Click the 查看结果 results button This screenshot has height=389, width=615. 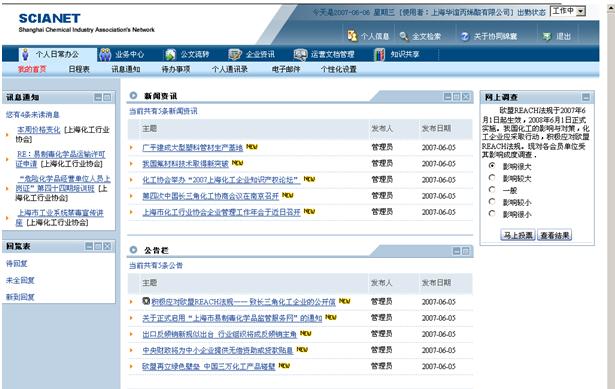pos(555,235)
